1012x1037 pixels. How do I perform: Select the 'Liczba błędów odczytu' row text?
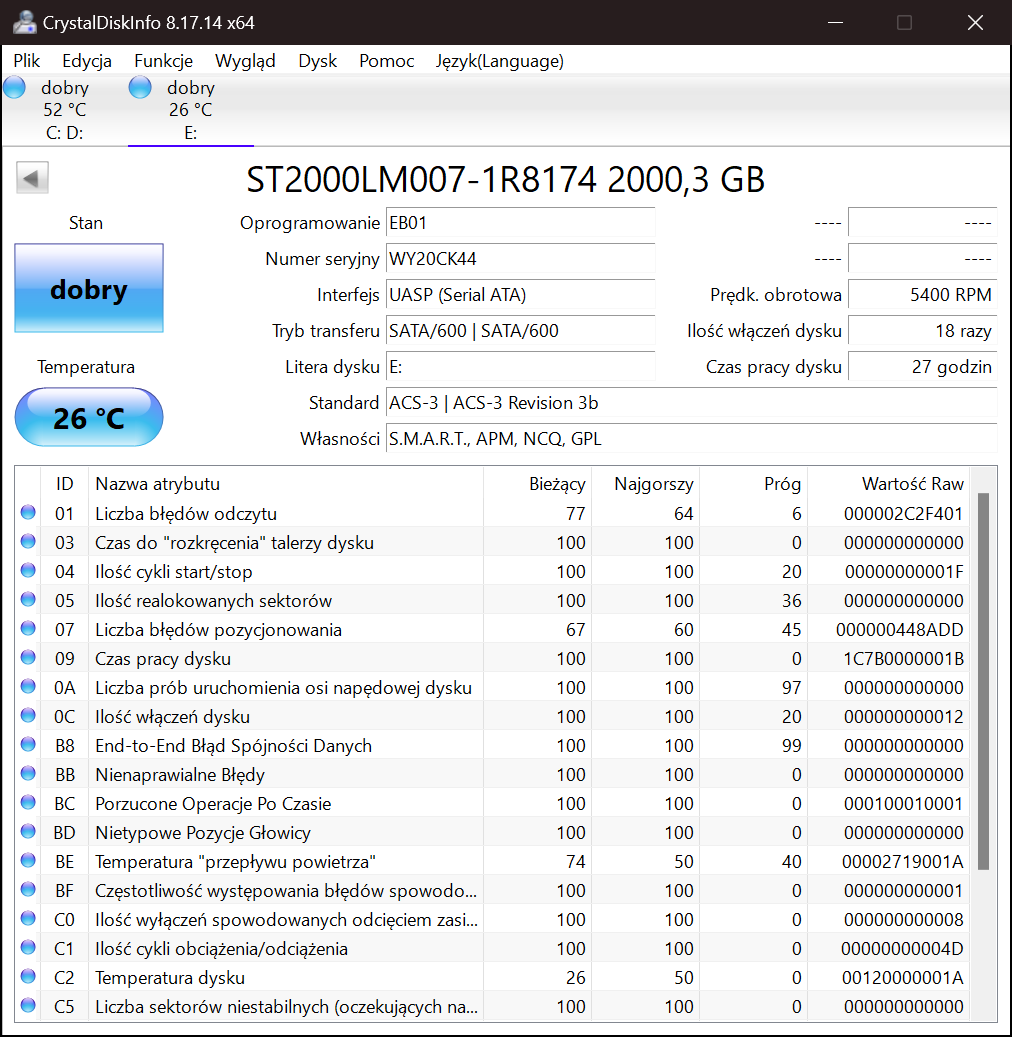pos(186,513)
